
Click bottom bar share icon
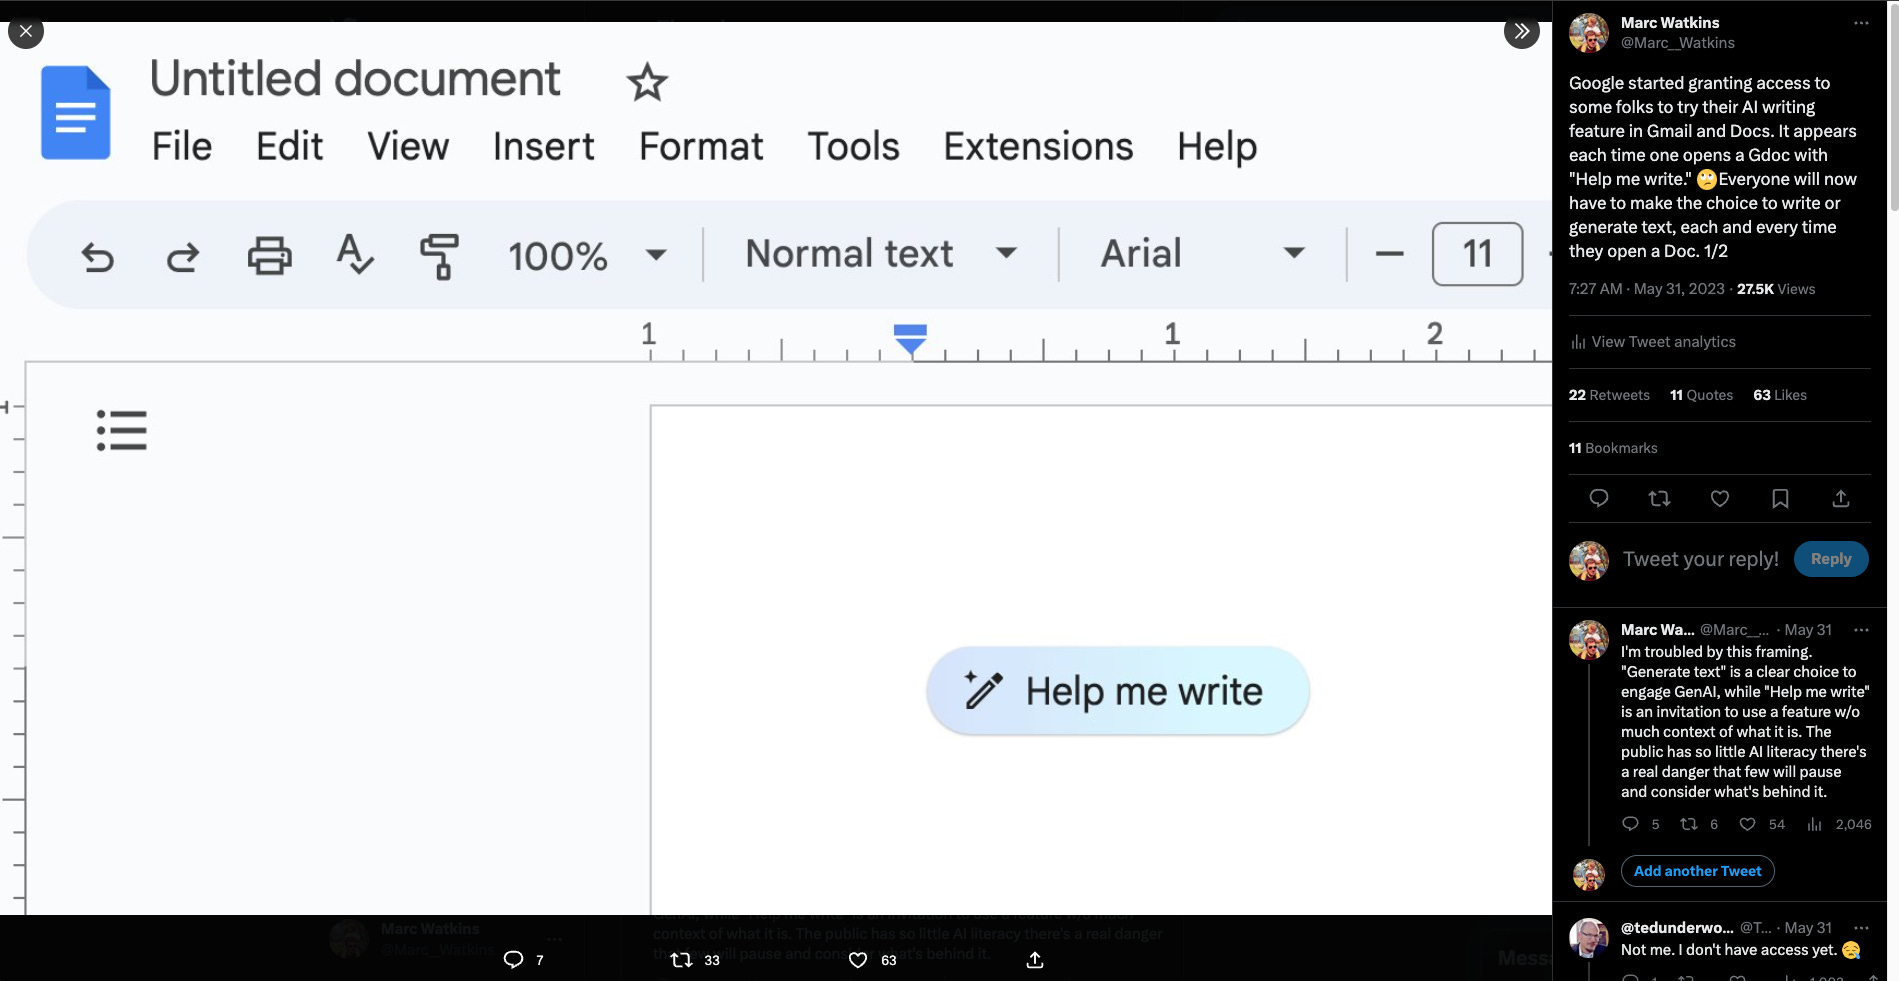1035,960
